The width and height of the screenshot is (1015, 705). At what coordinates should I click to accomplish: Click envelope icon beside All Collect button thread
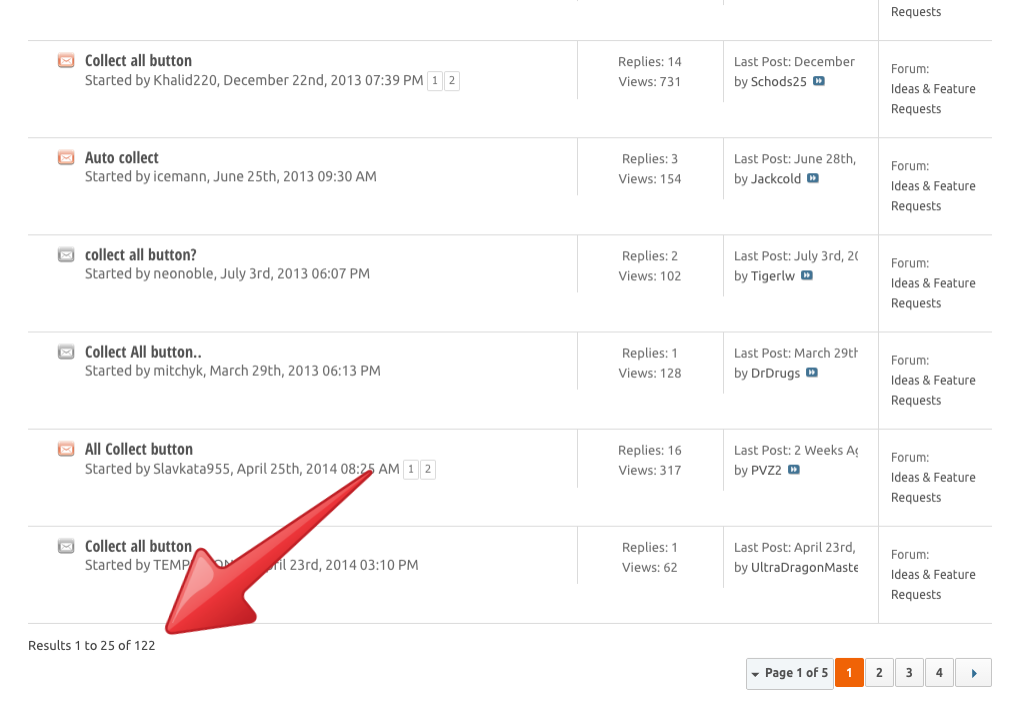click(66, 449)
